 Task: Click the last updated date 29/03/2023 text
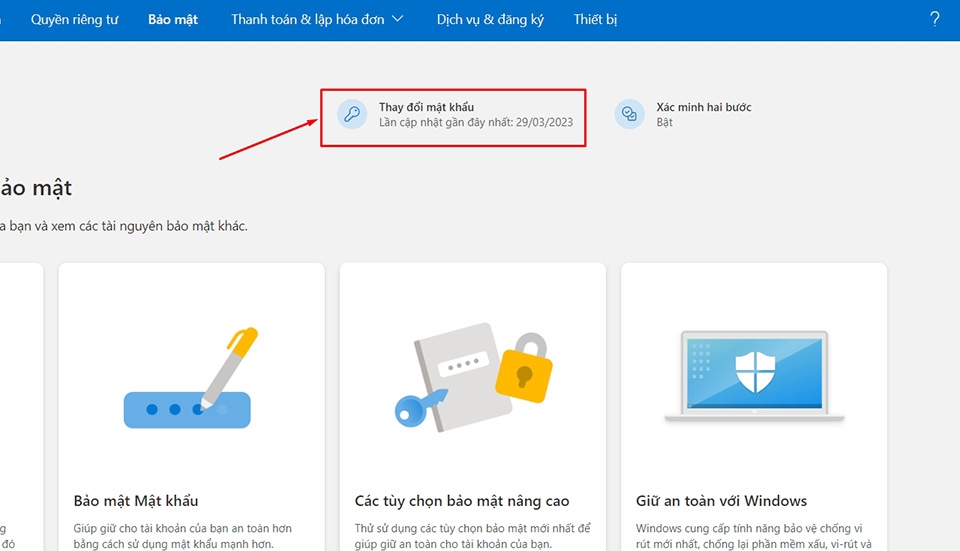[476, 122]
